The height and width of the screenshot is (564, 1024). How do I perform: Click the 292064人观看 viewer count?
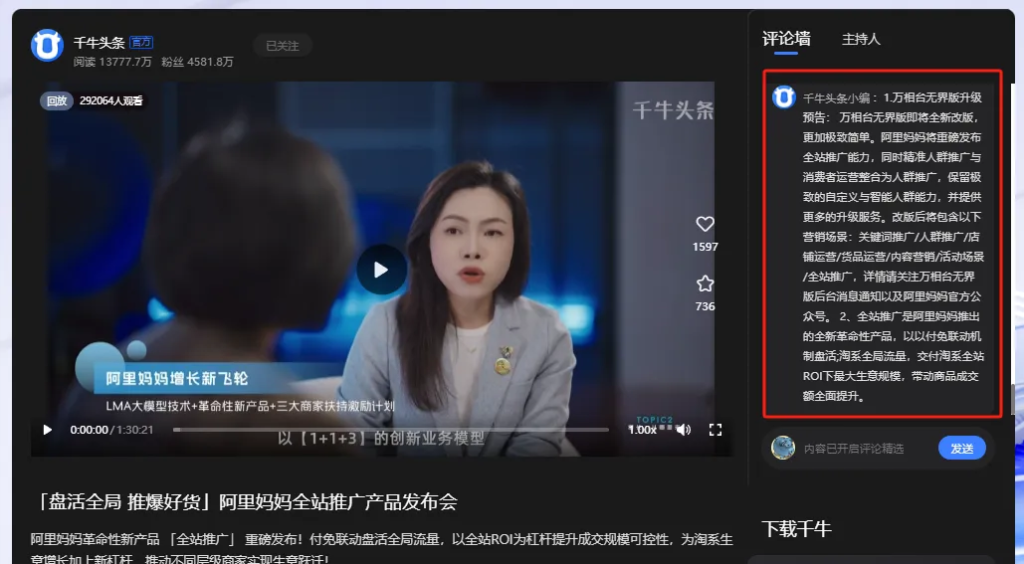(111, 101)
